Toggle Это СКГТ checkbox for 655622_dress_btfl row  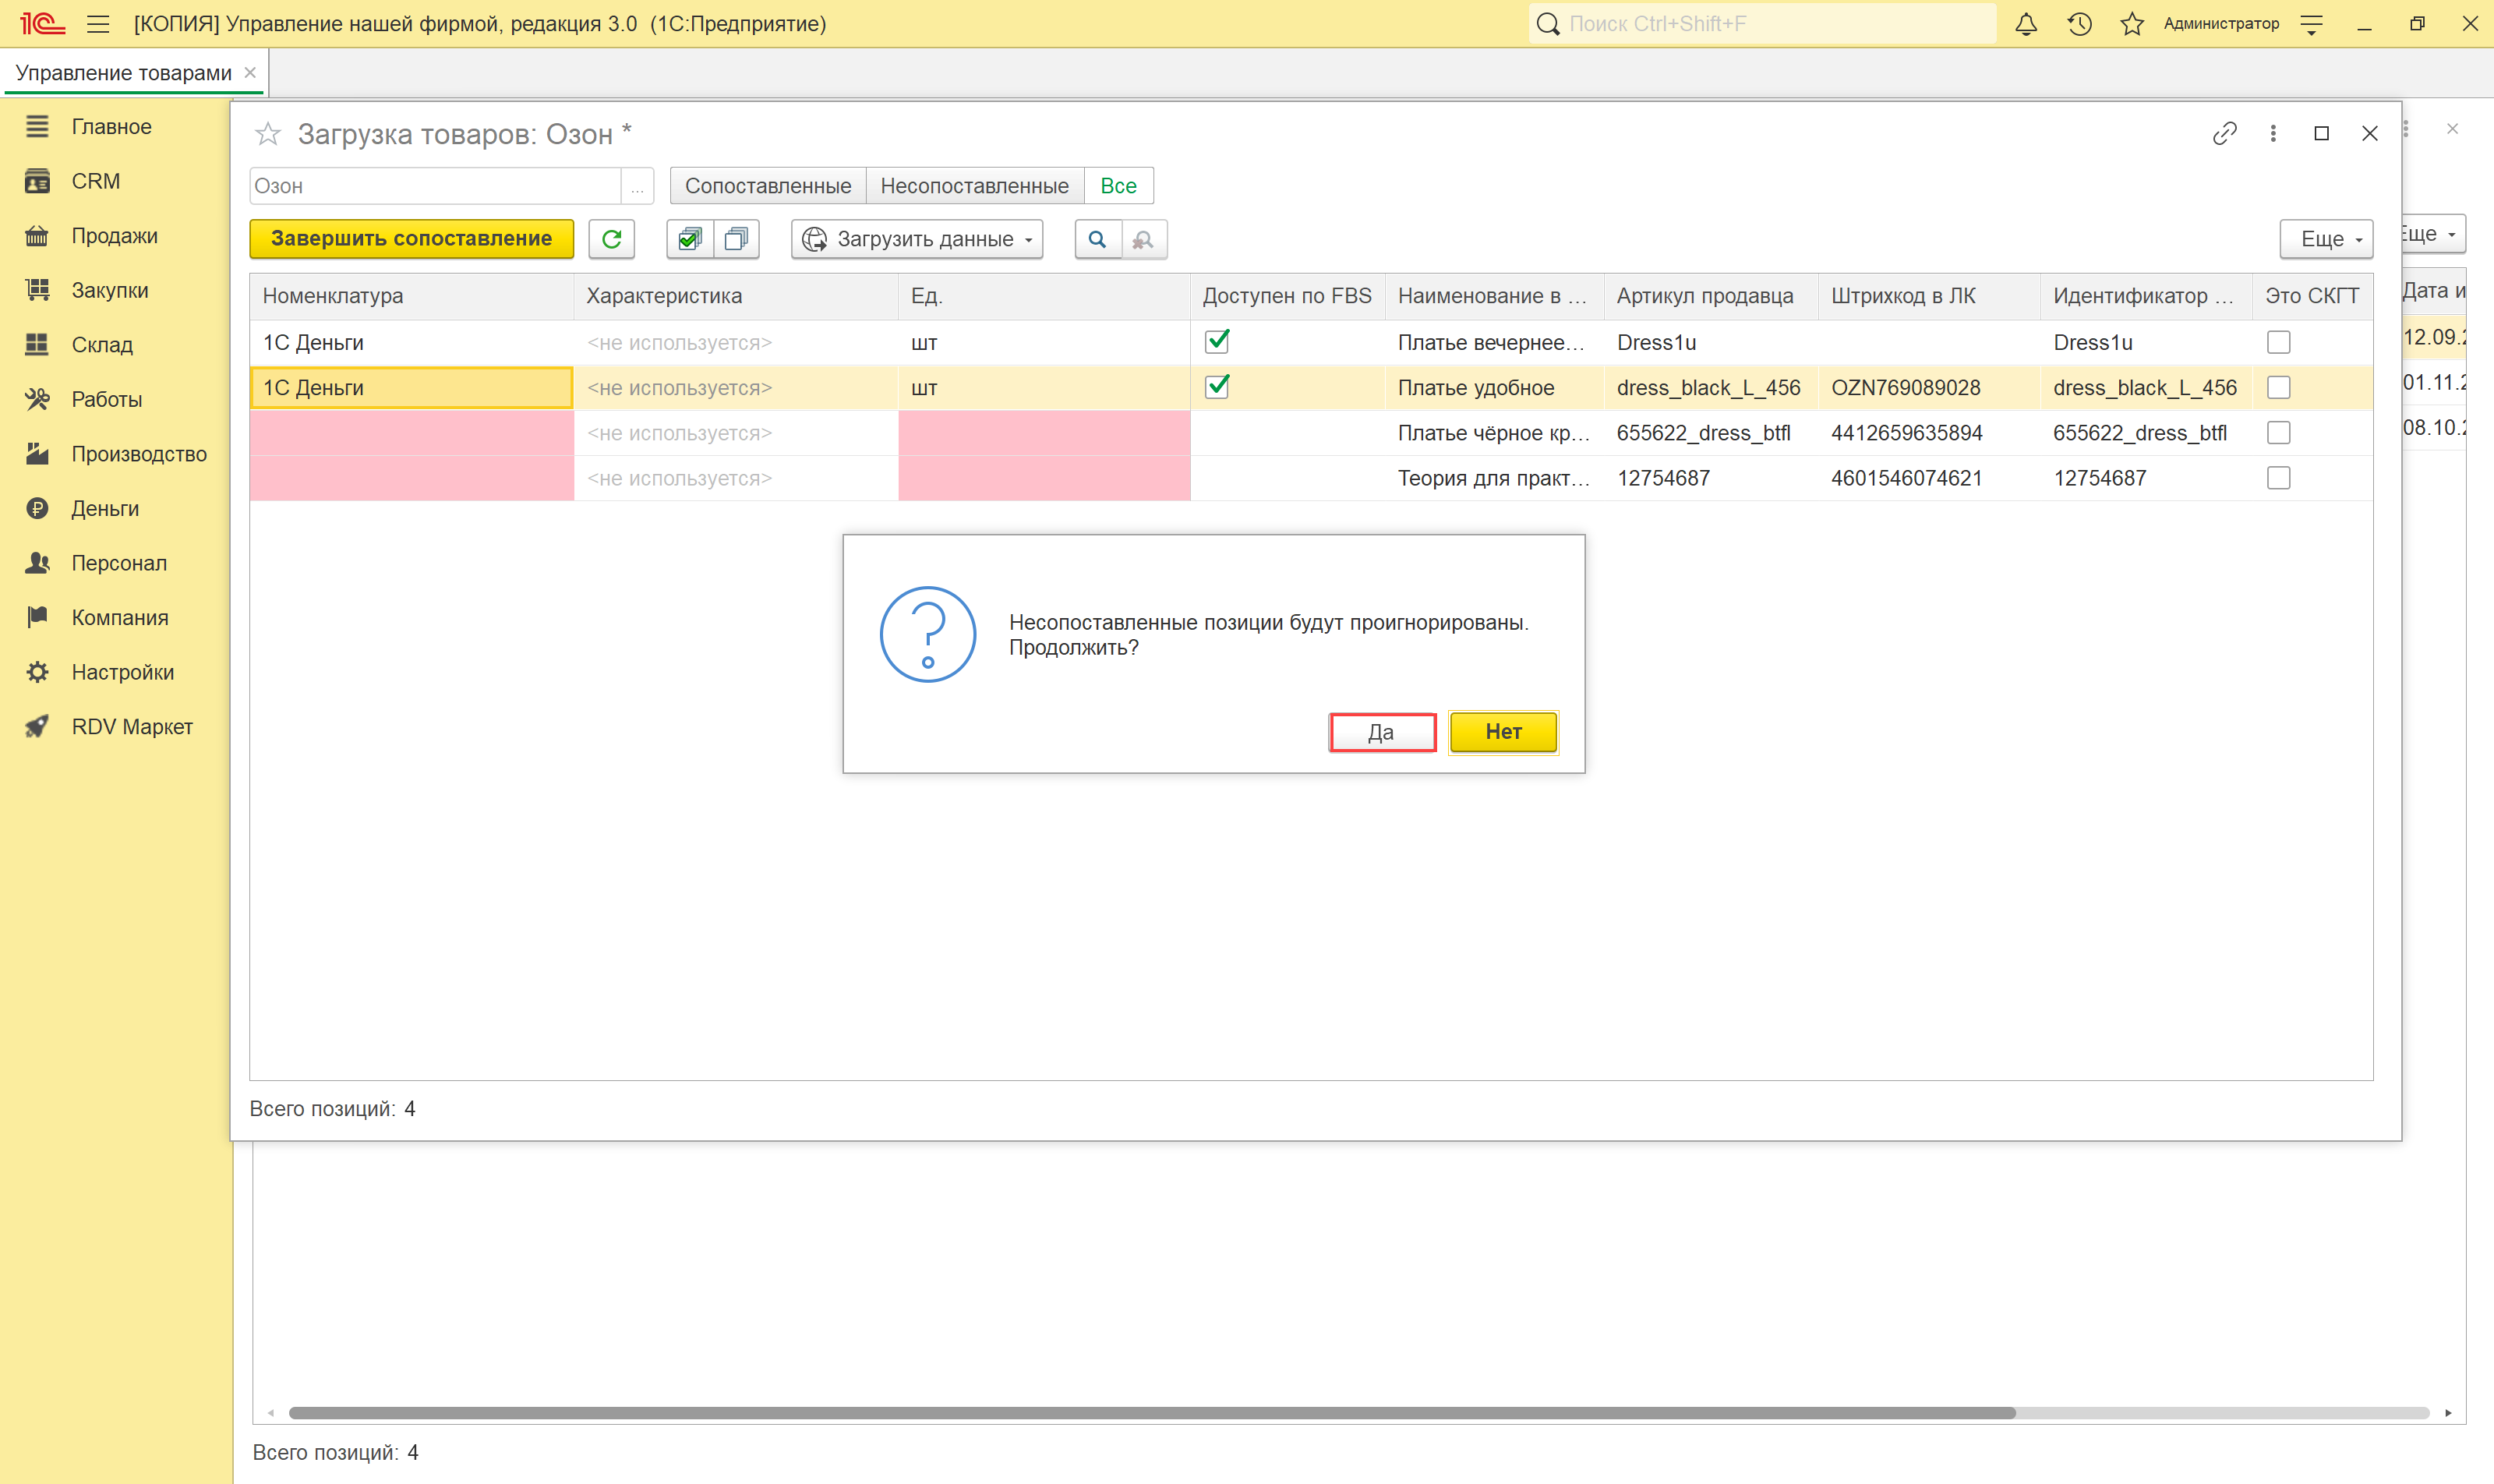(x=2278, y=433)
